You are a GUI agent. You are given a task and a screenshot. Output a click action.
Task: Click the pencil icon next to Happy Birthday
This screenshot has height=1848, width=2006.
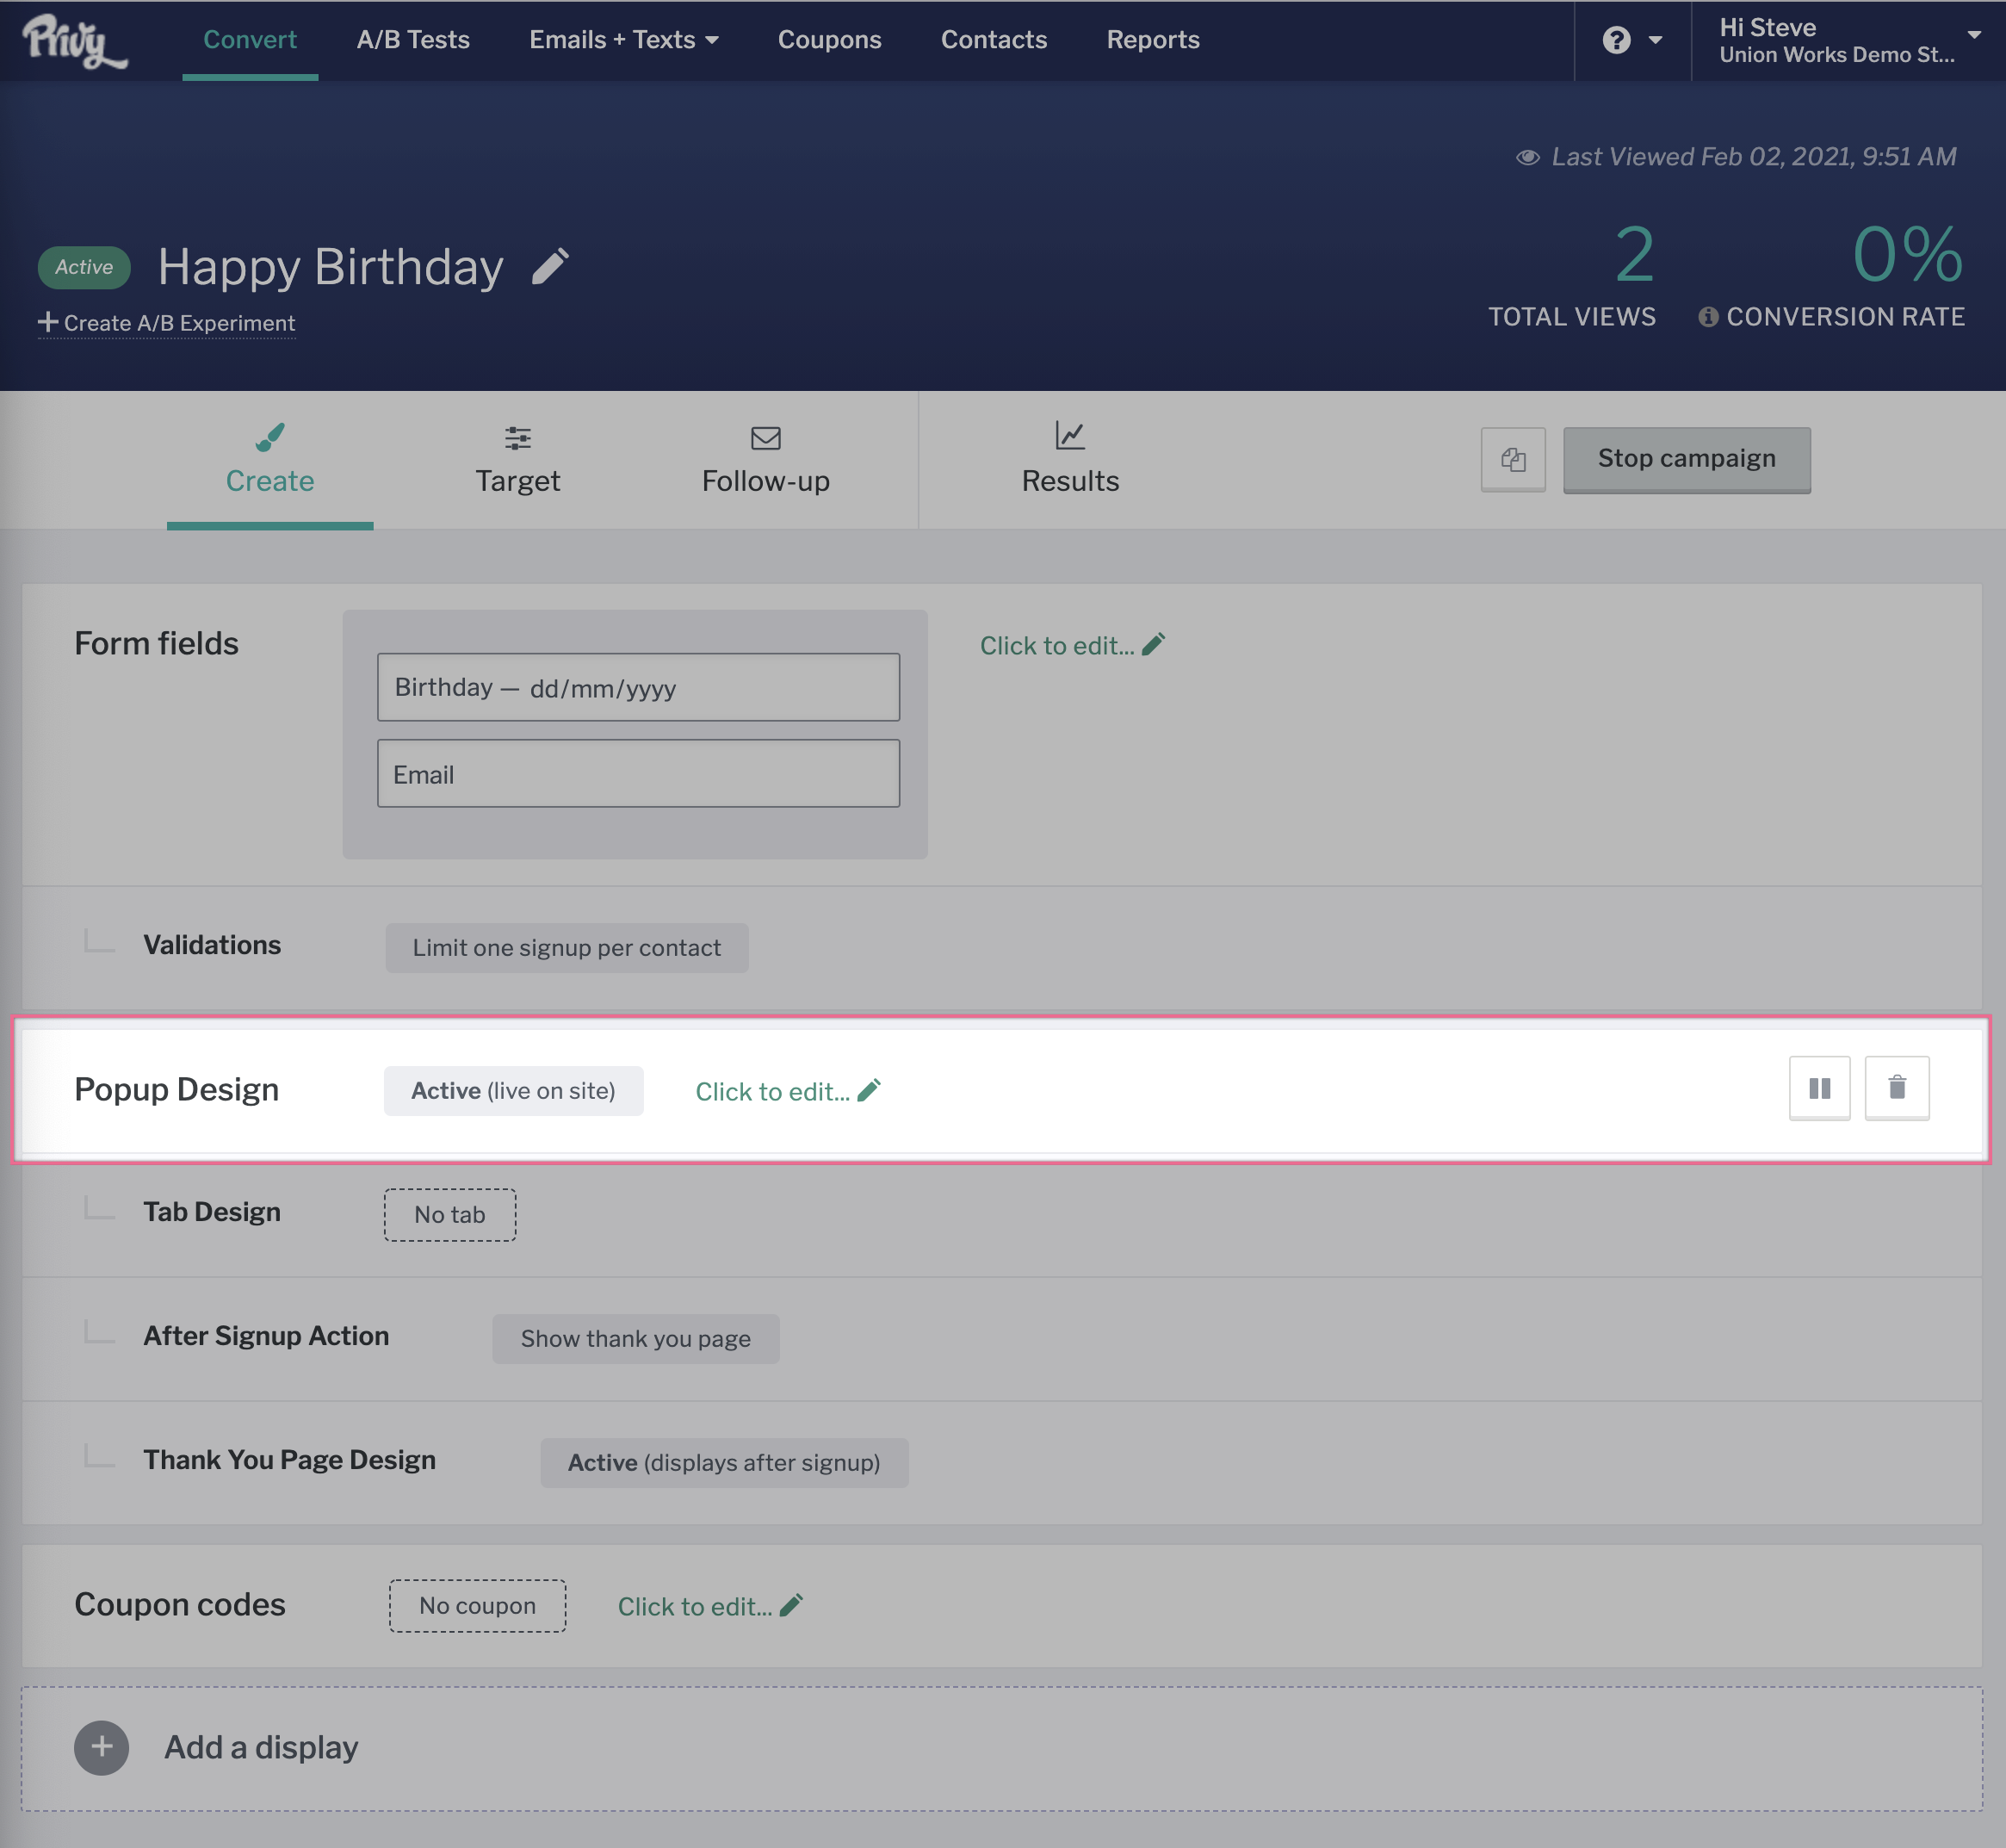(x=550, y=267)
